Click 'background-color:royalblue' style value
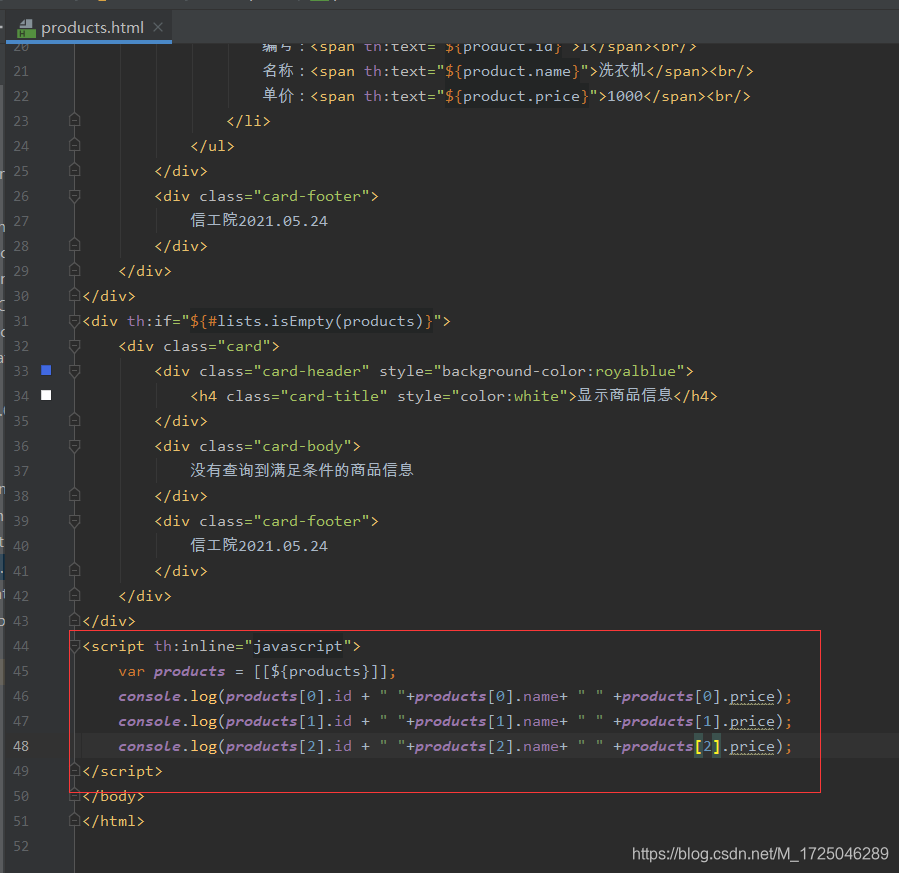Viewport: 899px width, 873px height. coord(558,371)
